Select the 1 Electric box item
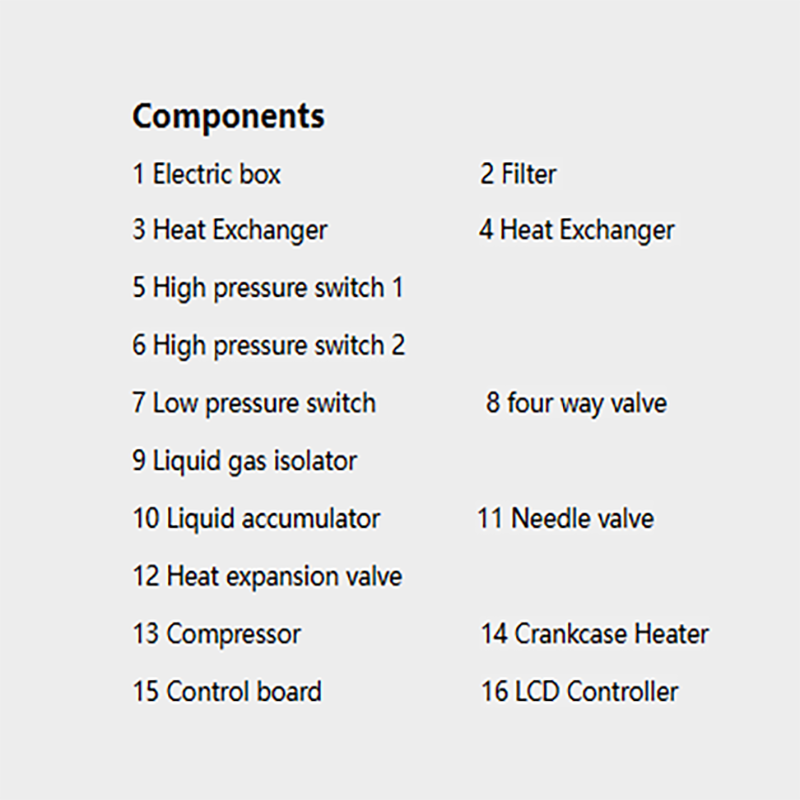The image size is (800, 800). pyautogui.click(x=207, y=174)
